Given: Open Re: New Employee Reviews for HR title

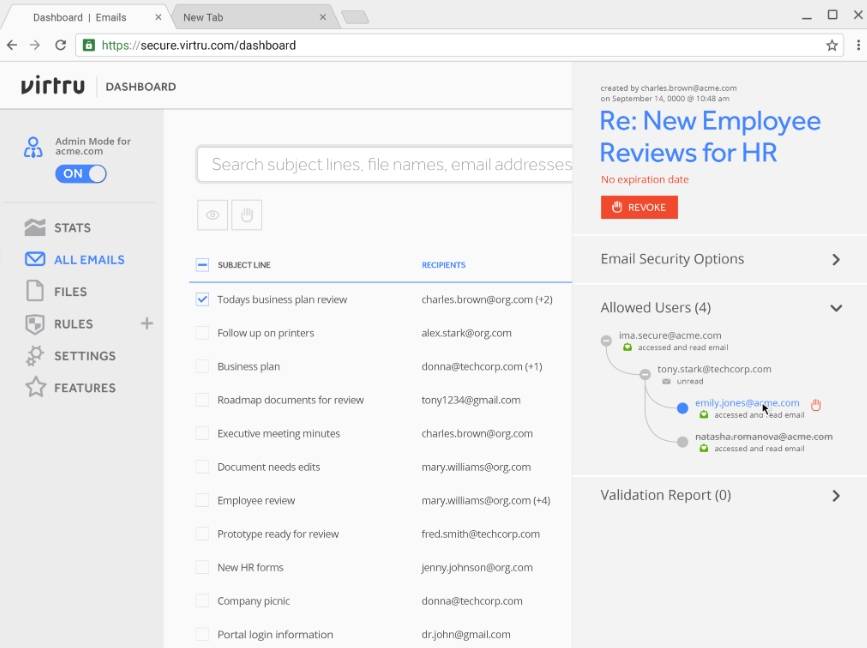Looking at the screenshot, I should (711, 137).
